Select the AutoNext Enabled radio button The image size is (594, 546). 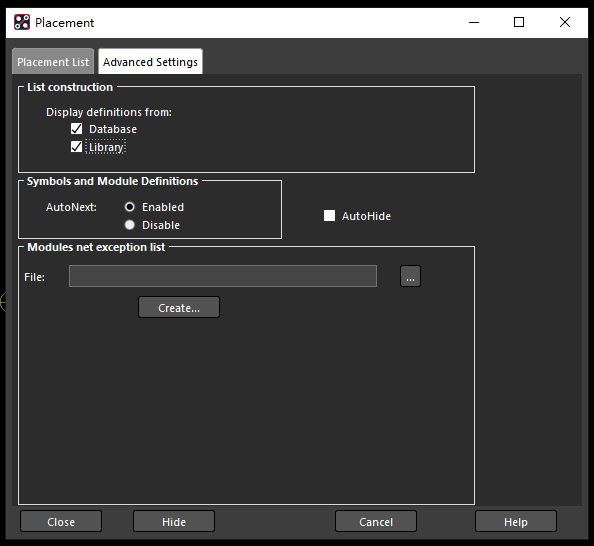(x=130, y=207)
